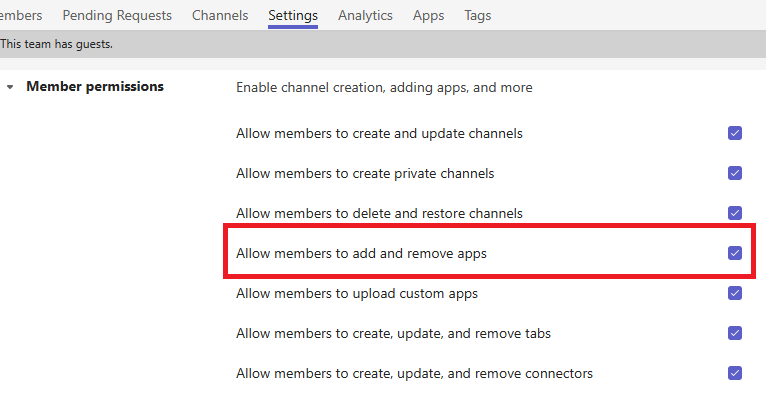Uncheck Allow members to create and update channels
The height and width of the screenshot is (416, 766).
point(735,133)
